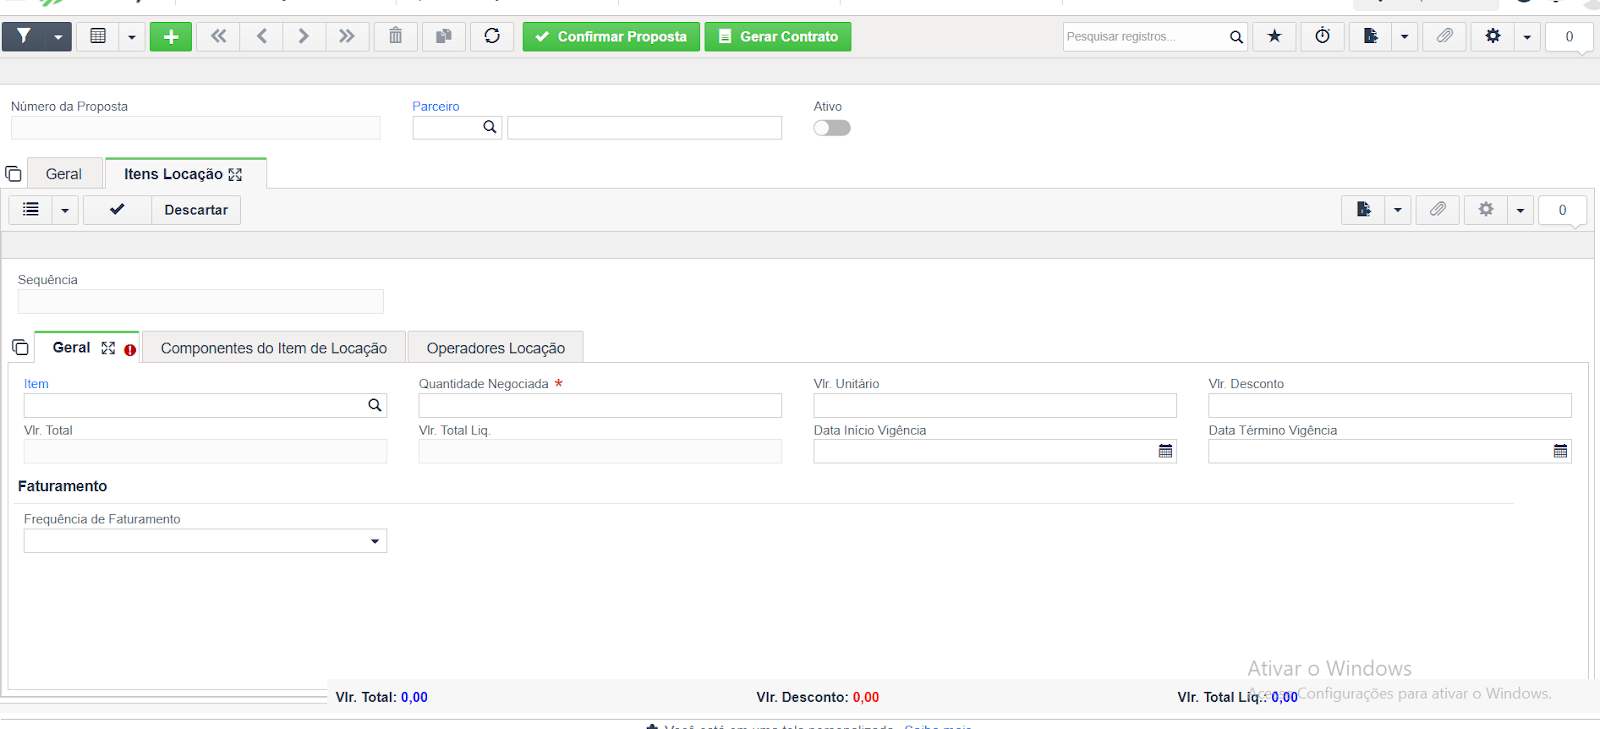
Task: Open gear settings in Itens Locação toolbar
Action: point(1486,210)
